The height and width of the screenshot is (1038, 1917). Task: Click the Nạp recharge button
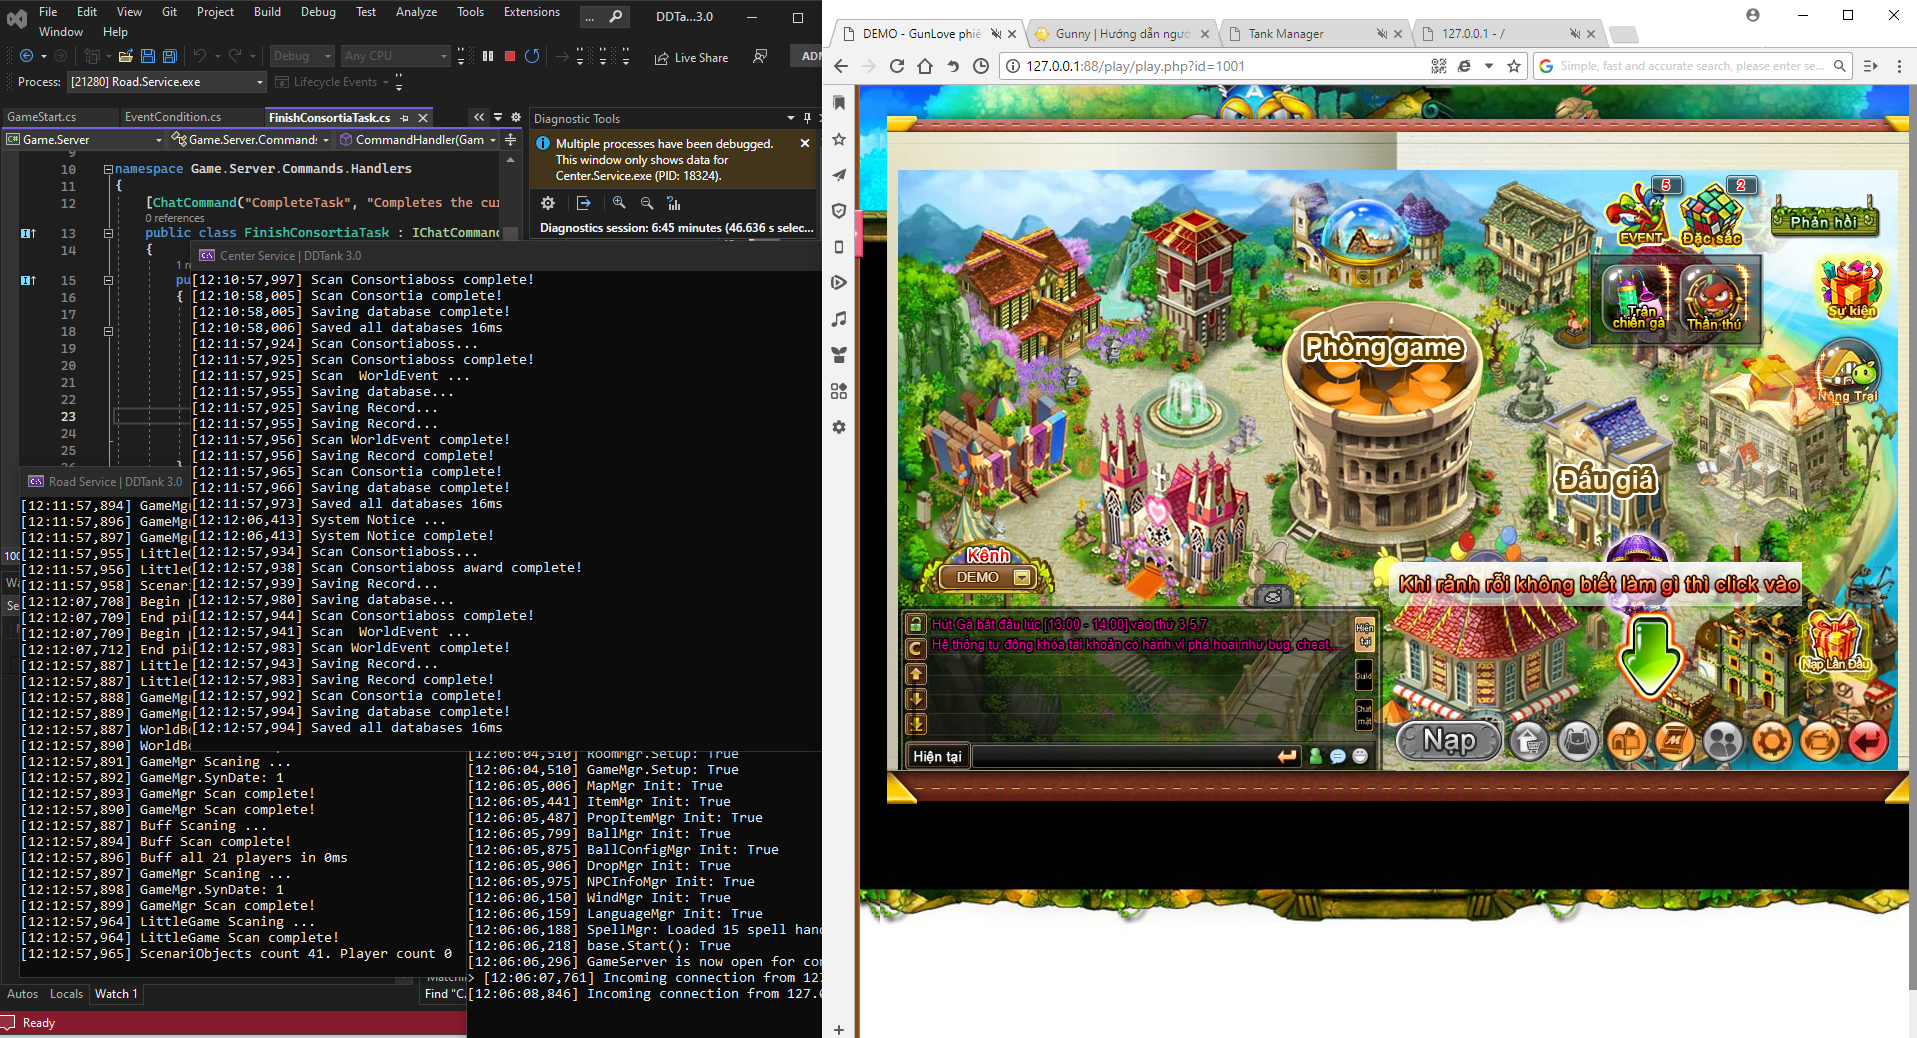pyautogui.click(x=1449, y=741)
